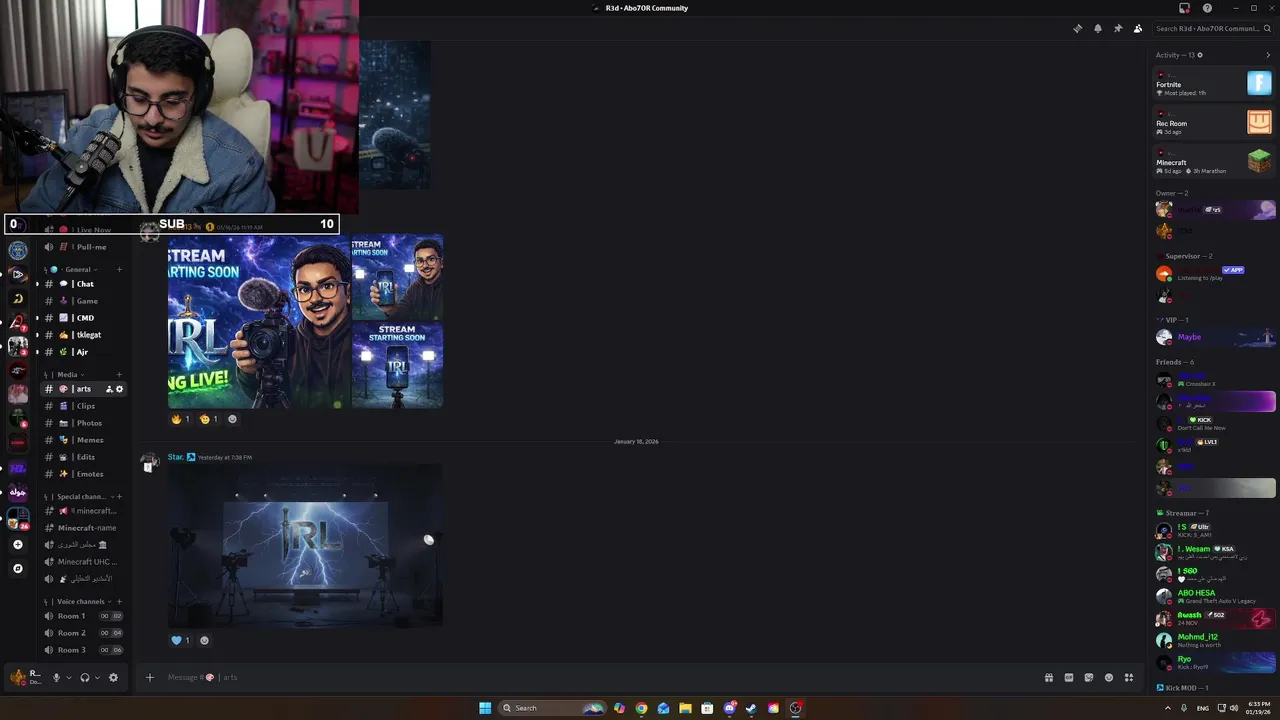Open User Settings gear
Screen dimensions: 1280x720
113,677
